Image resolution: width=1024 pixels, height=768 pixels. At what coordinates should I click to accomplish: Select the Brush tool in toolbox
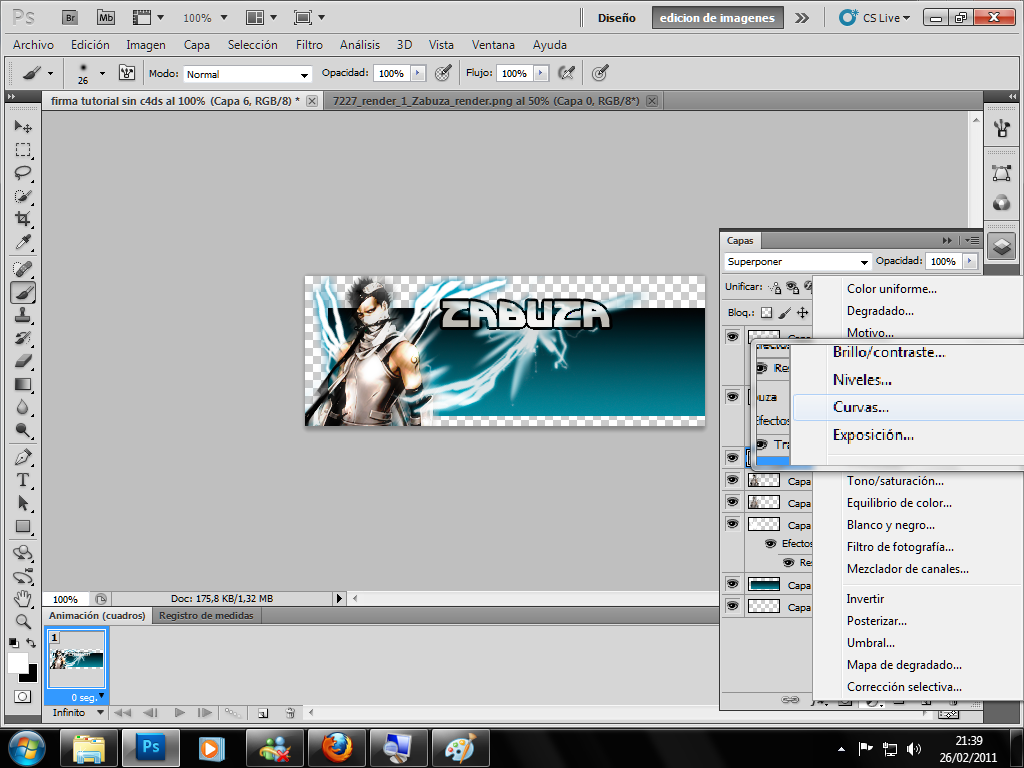(23, 293)
